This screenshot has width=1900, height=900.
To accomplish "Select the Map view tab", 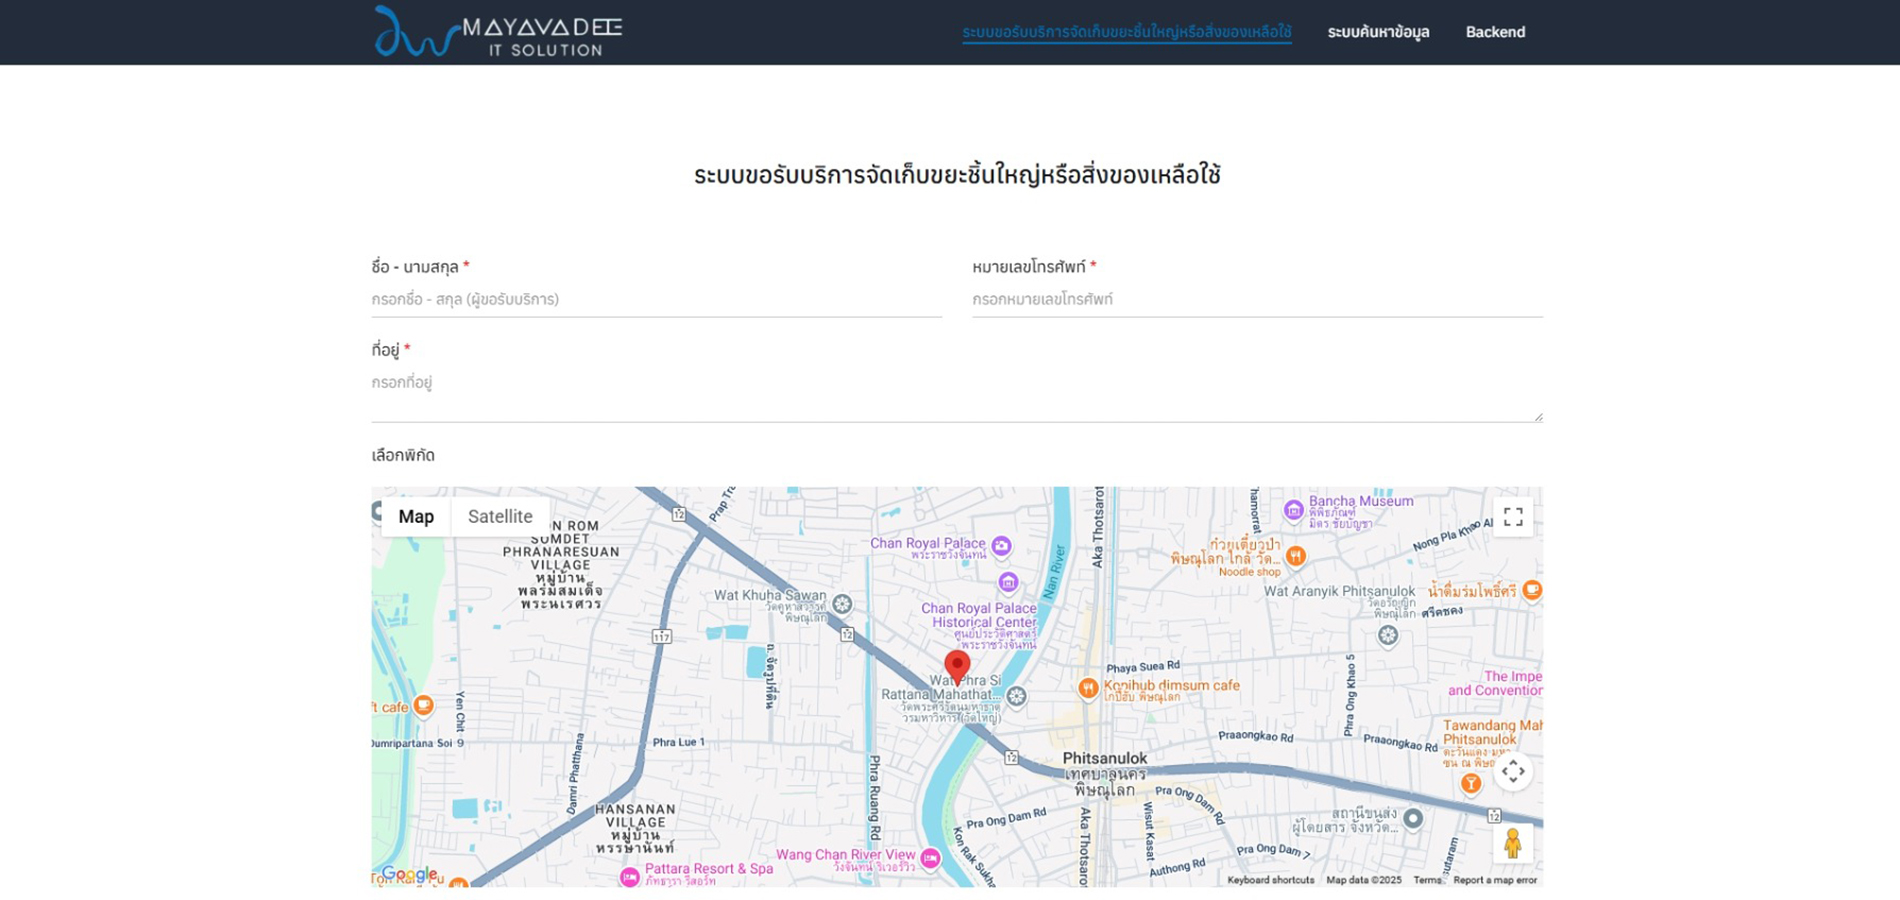I will tap(417, 517).
